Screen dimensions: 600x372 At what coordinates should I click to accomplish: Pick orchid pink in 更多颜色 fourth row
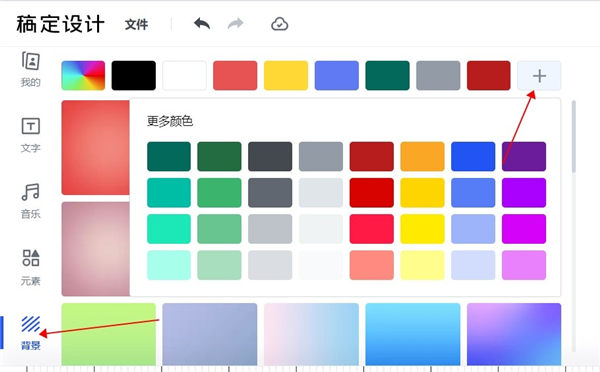click(524, 265)
